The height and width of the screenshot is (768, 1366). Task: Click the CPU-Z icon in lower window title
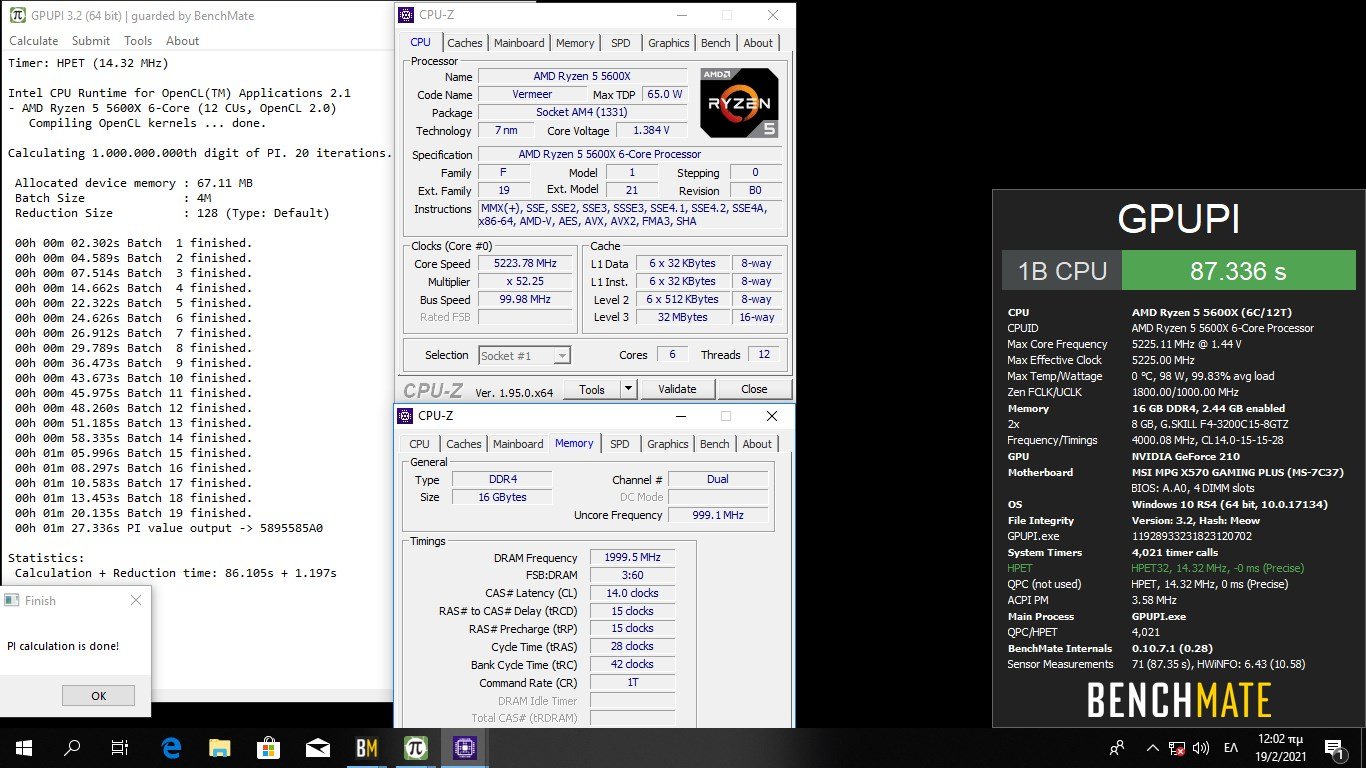pos(405,416)
